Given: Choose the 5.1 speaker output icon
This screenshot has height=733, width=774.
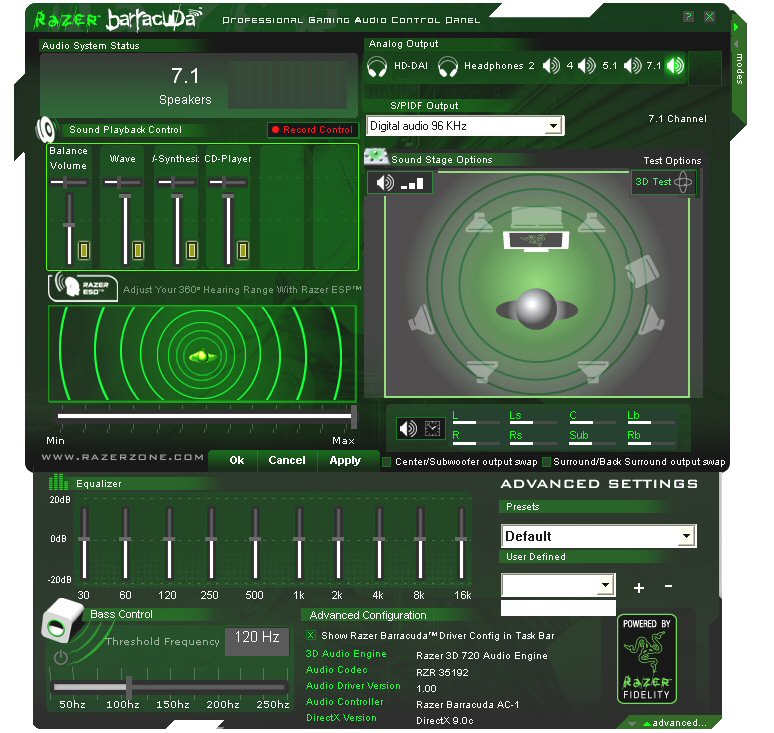Looking at the screenshot, I should click(632, 66).
